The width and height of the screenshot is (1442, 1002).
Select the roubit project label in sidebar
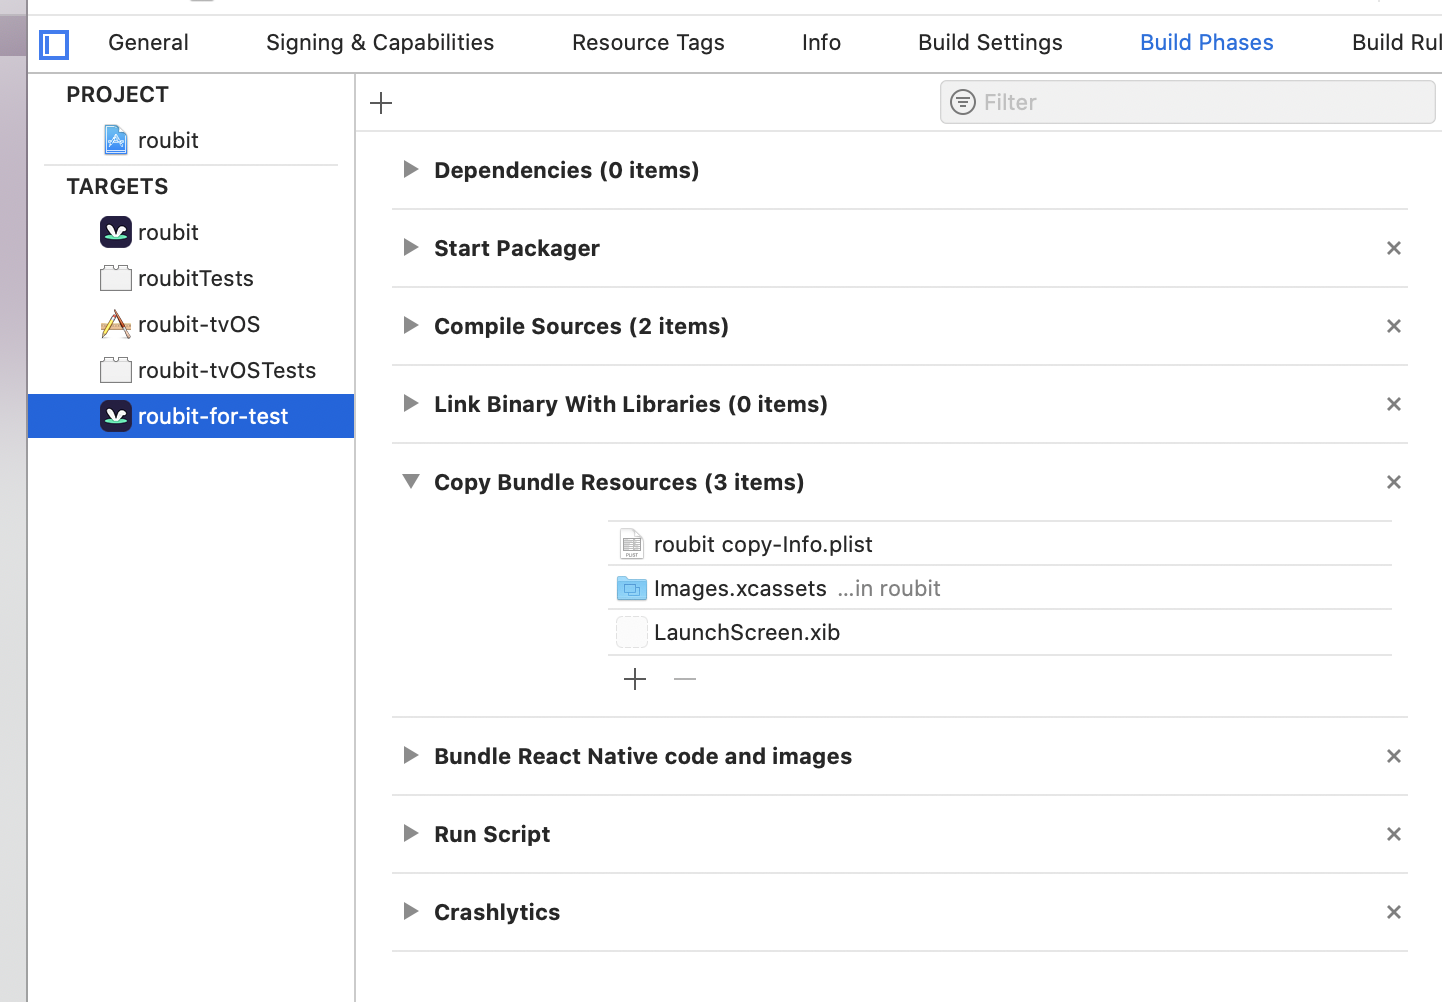[x=168, y=140]
